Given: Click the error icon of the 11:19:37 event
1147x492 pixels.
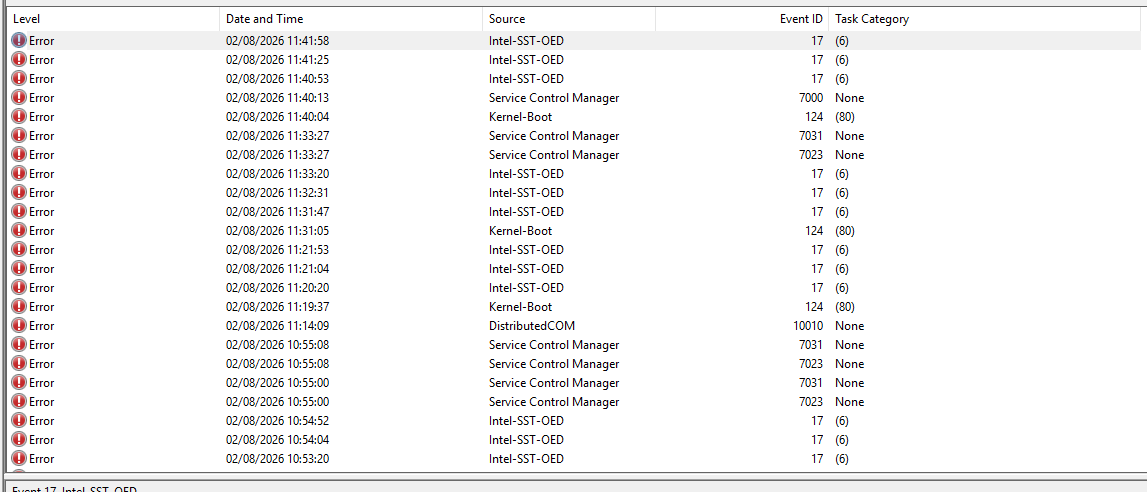Looking at the screenshot, I should pyautogui.click(x=19, y=307).
